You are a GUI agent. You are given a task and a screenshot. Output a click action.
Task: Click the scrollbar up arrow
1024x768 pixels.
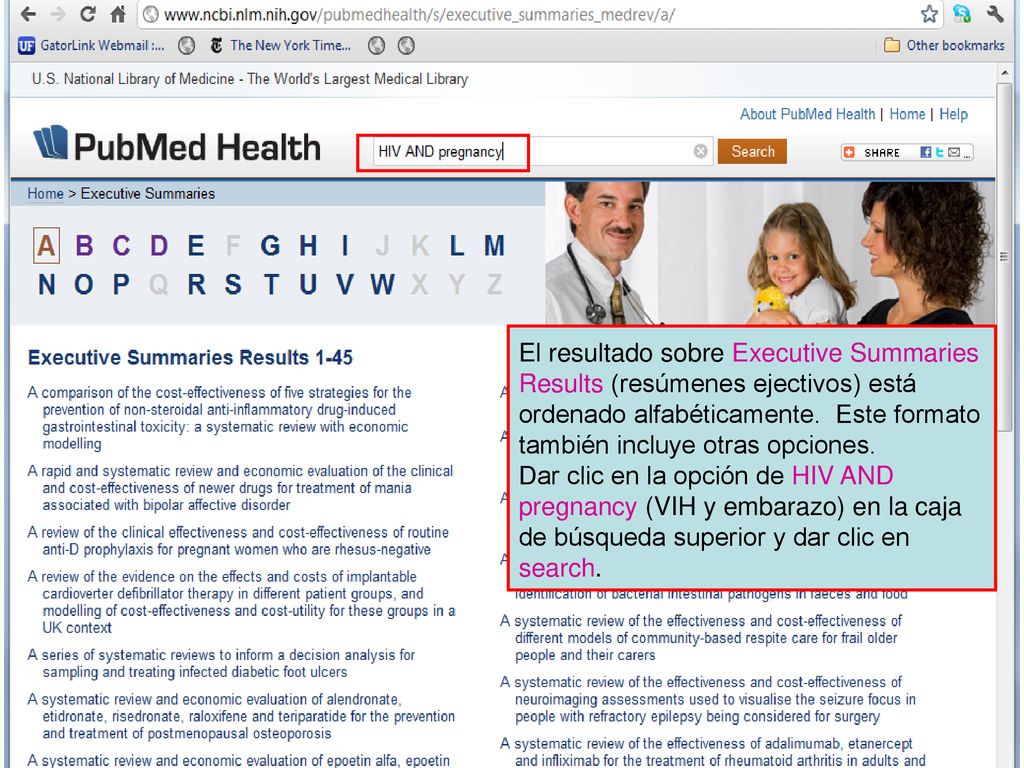[1004, 72]
